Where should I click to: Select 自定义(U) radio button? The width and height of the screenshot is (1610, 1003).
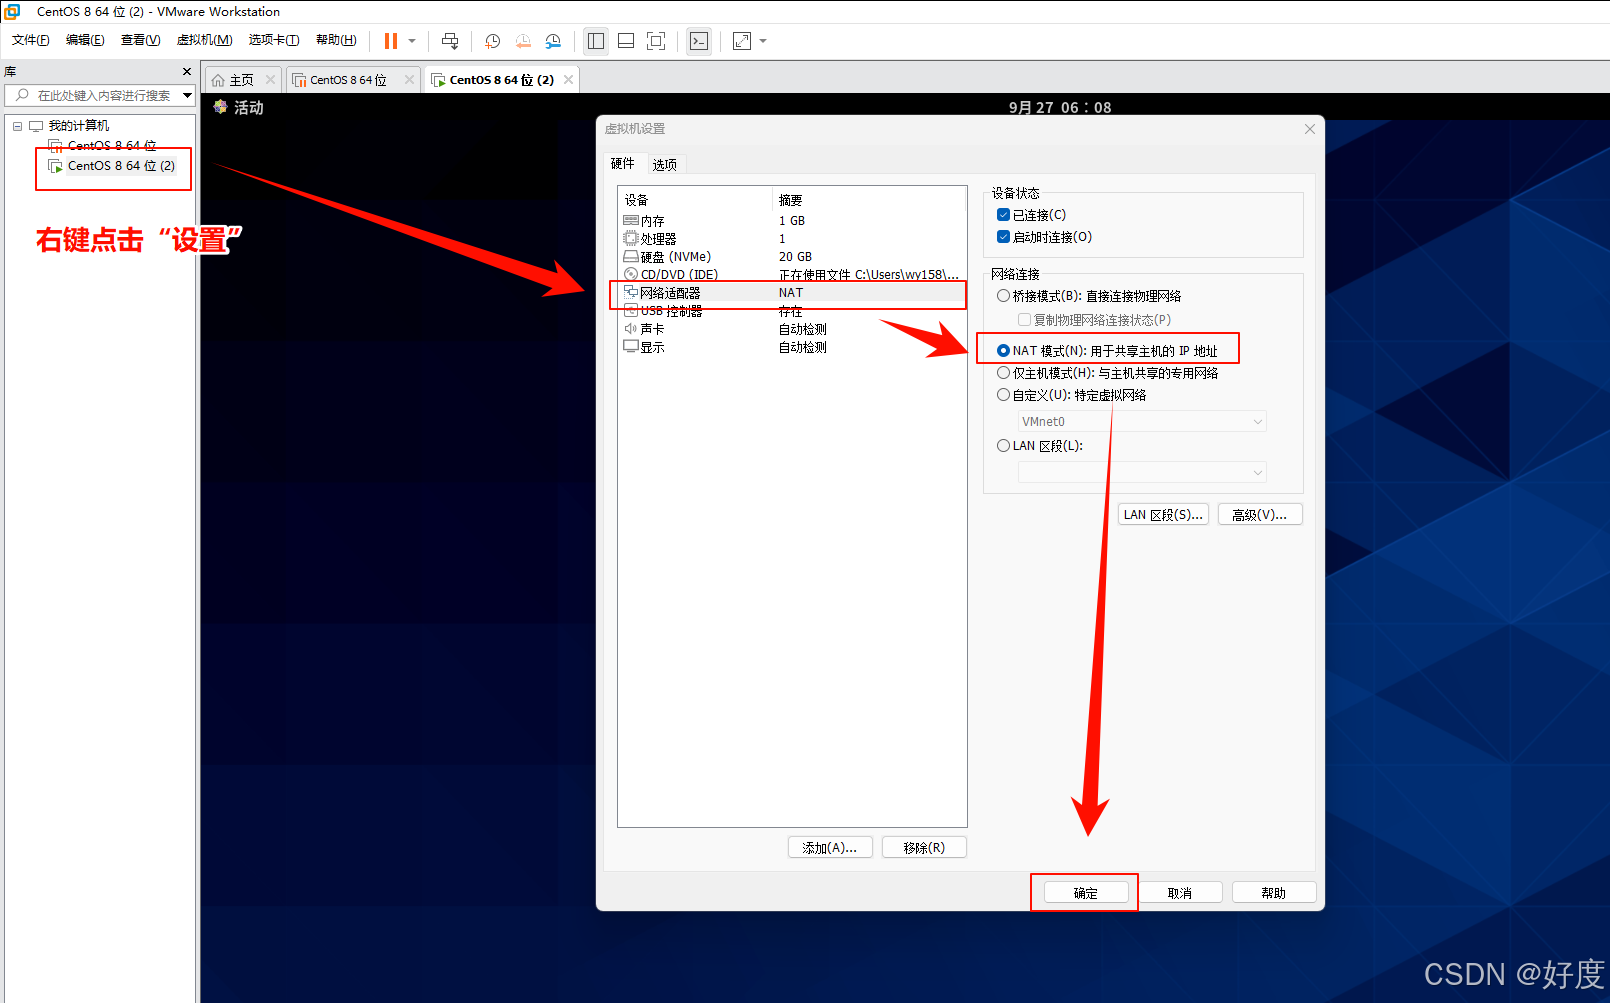pyautogui.click(x=1003, y=395)
